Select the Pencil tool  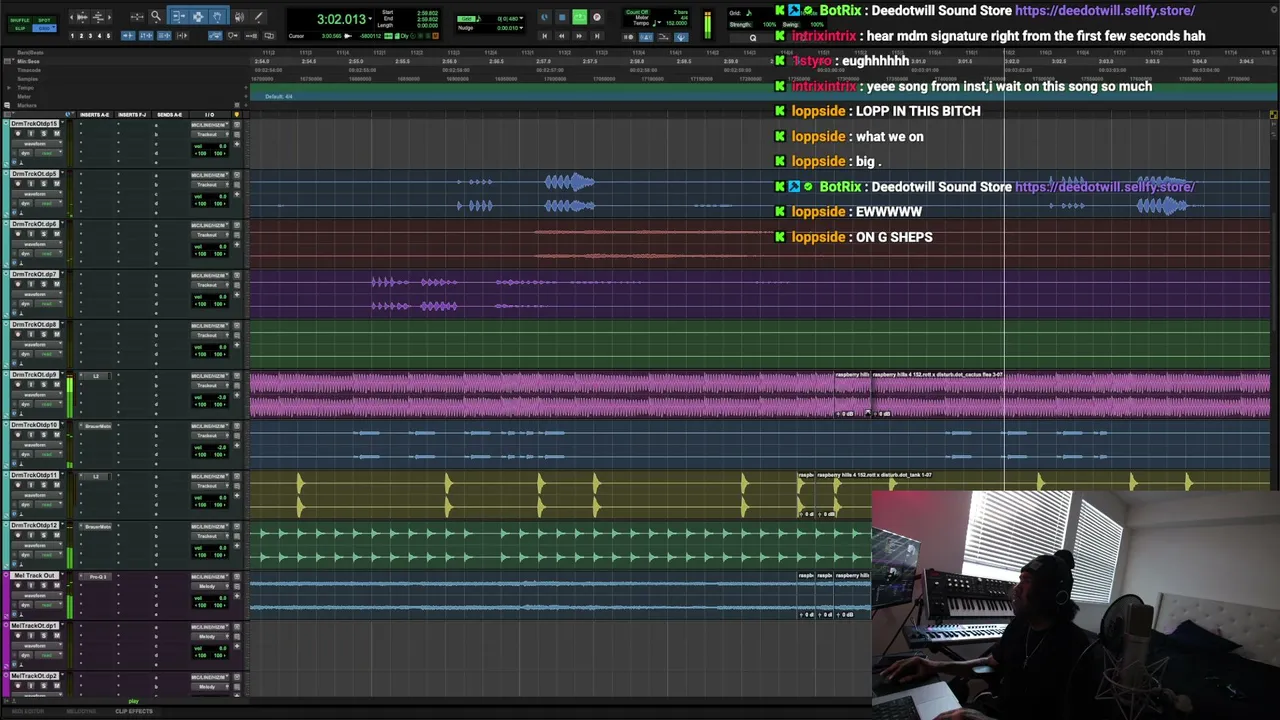coord(258,17)
